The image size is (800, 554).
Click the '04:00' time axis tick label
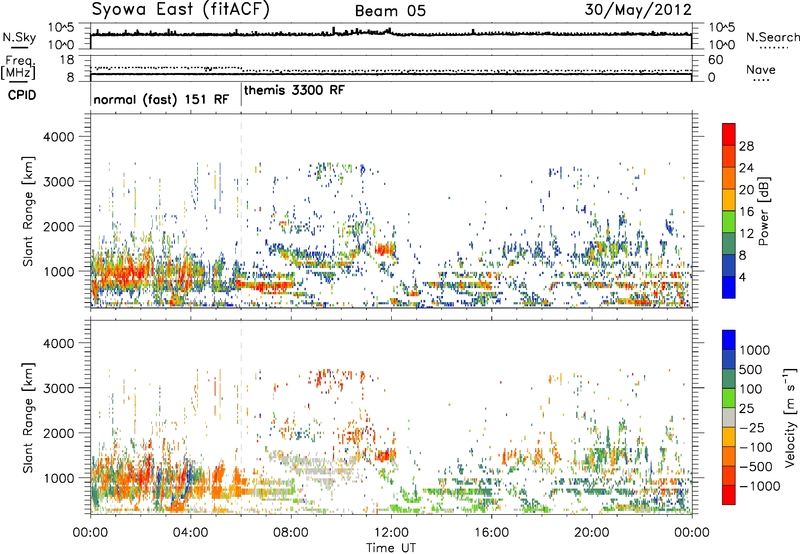click(x=190, y=533)
